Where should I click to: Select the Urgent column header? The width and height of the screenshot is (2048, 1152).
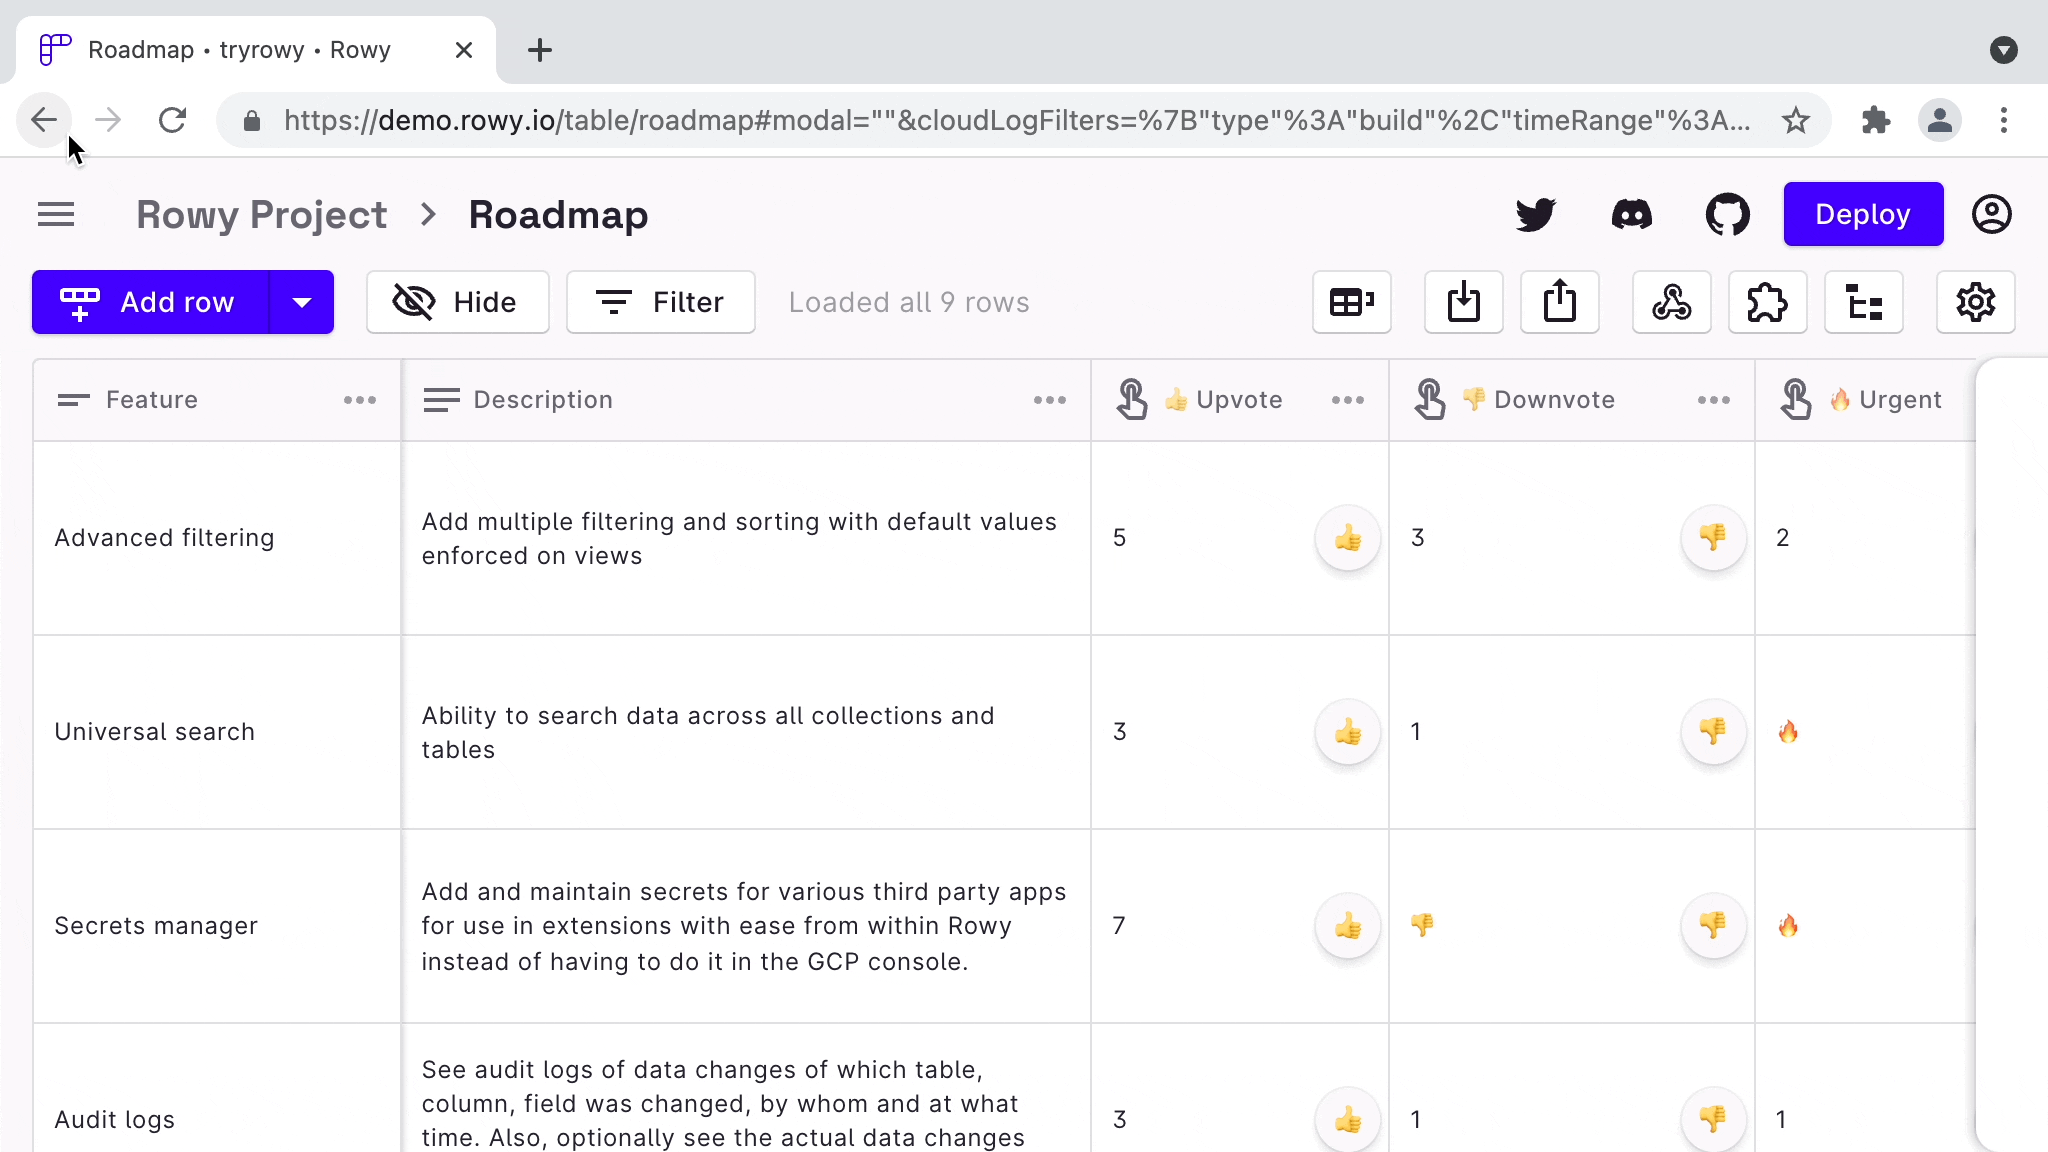pyautogui.click(x=1866, y=400)
